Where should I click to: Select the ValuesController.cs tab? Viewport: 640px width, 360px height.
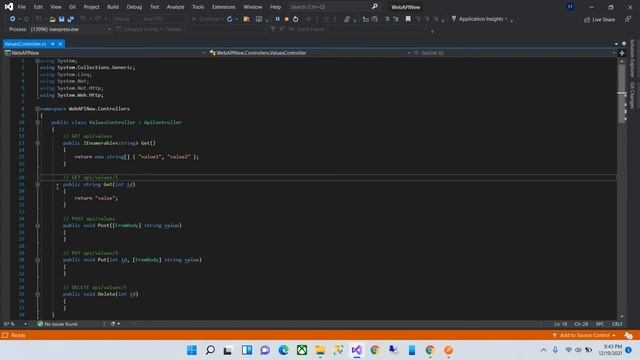pyautogui.click(x=25, y=44)
